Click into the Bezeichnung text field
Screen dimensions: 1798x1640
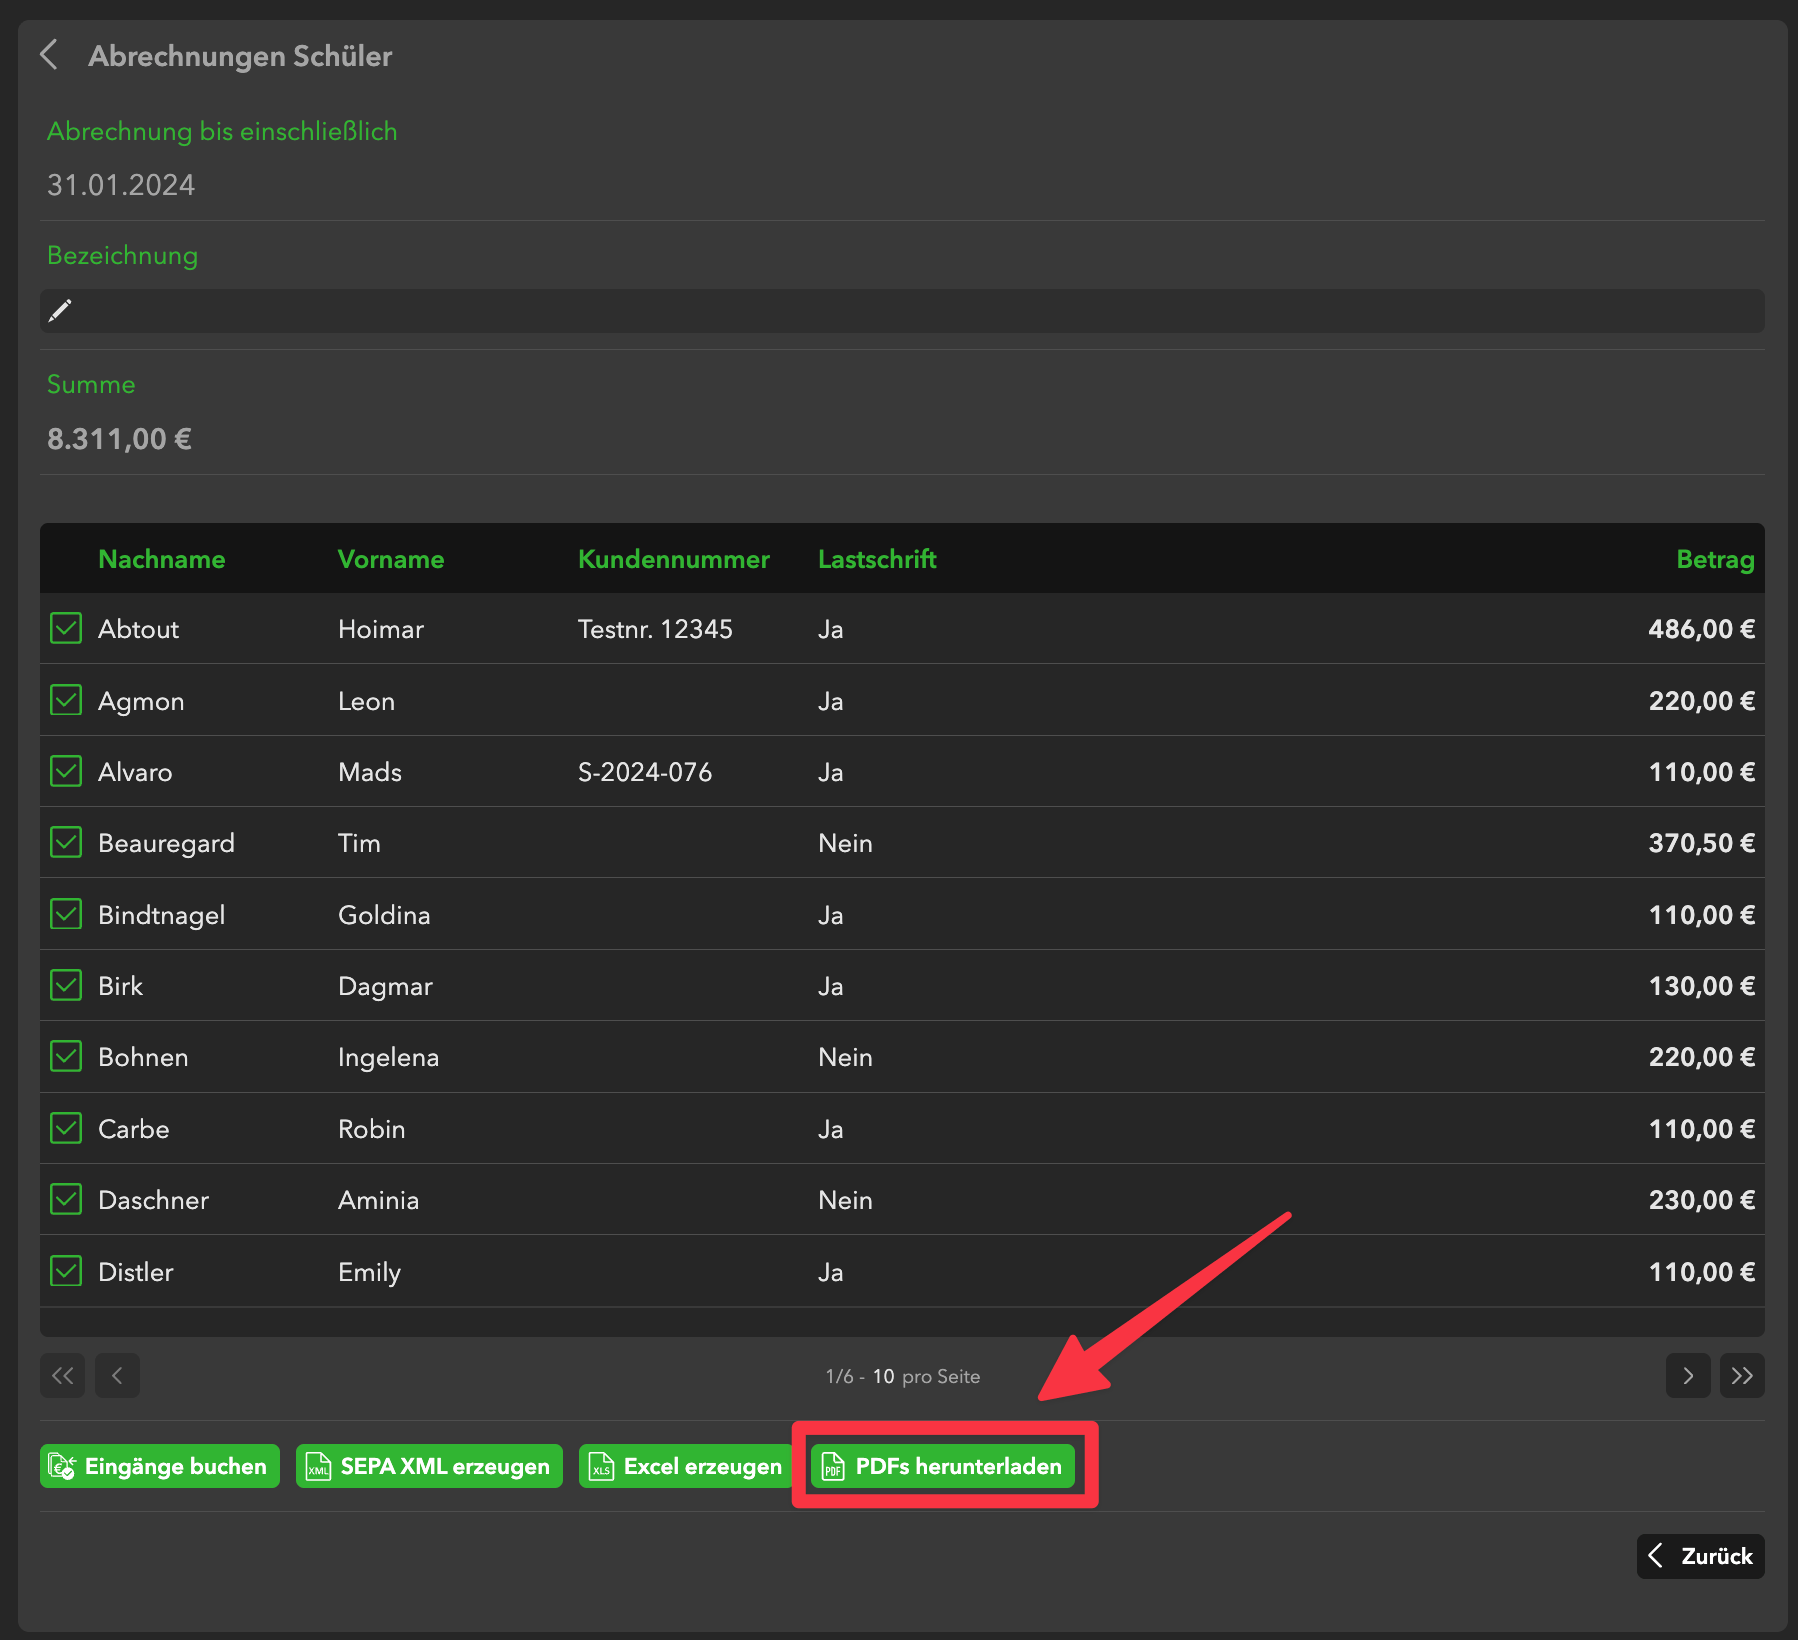[x=900, y=311]
